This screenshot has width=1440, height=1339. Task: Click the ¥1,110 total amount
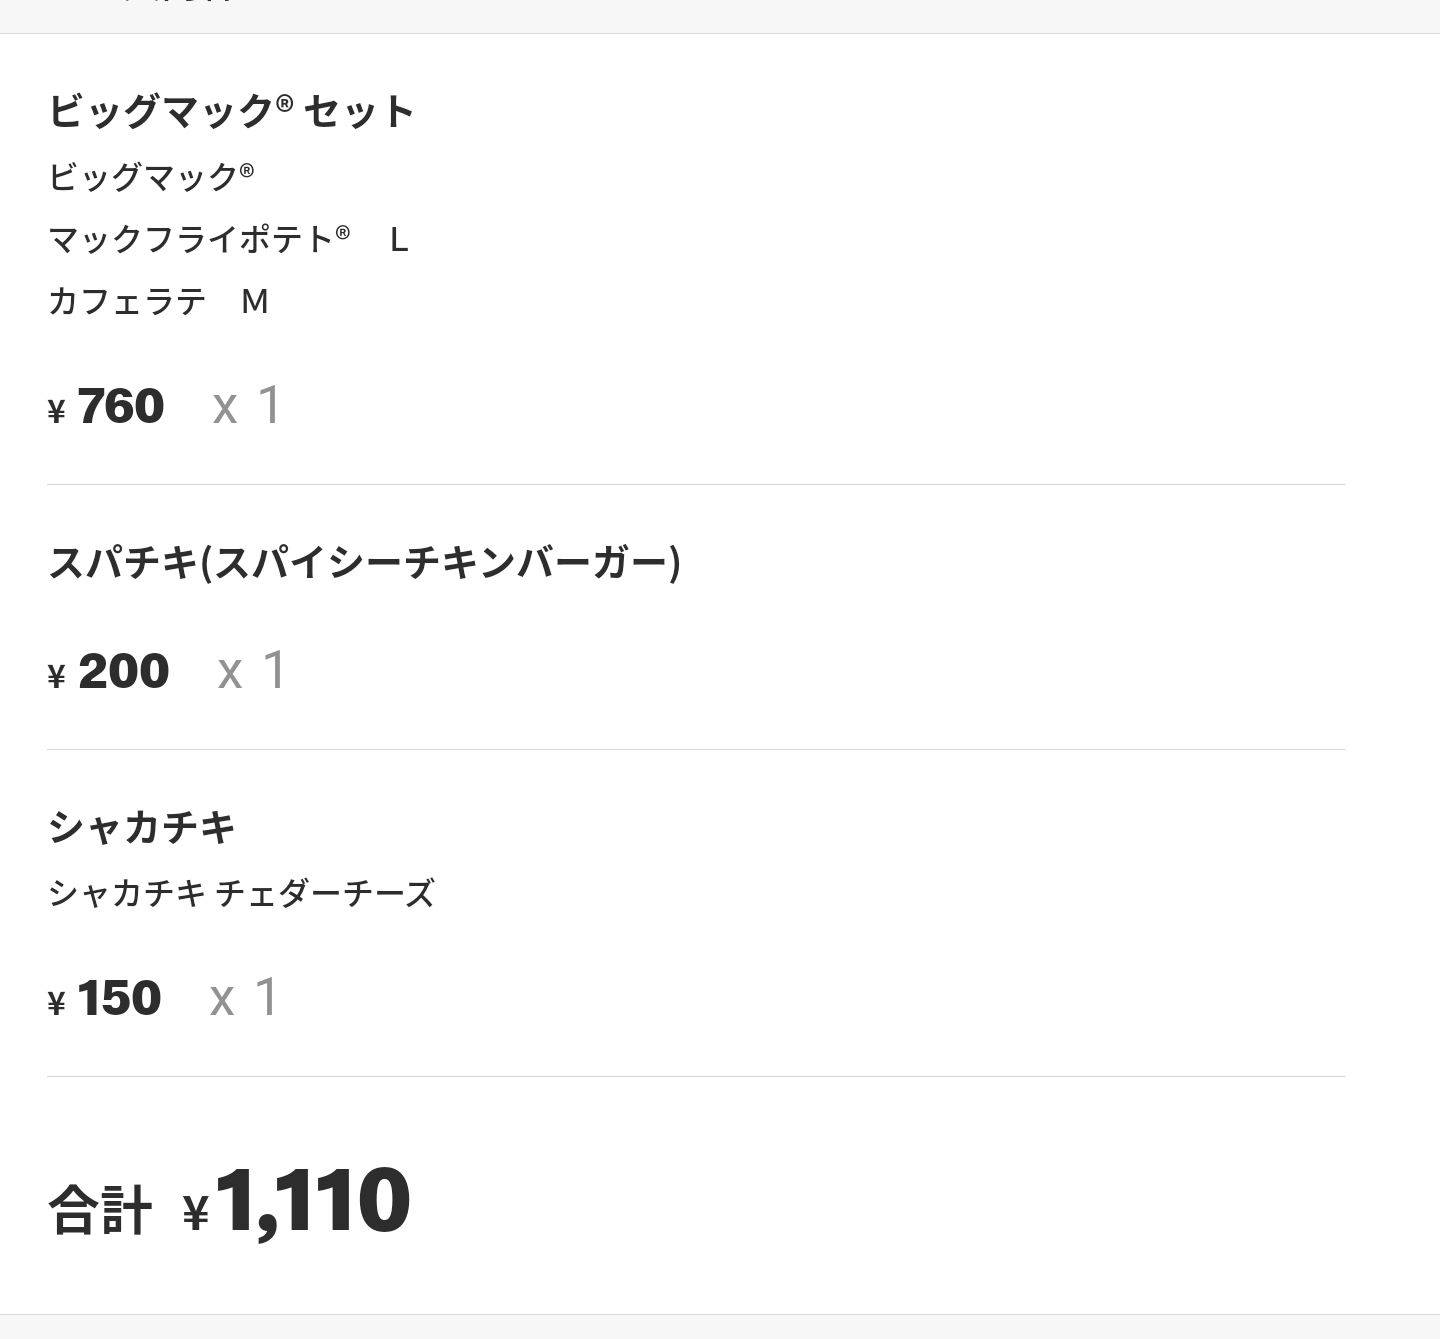pos(312,1202)
